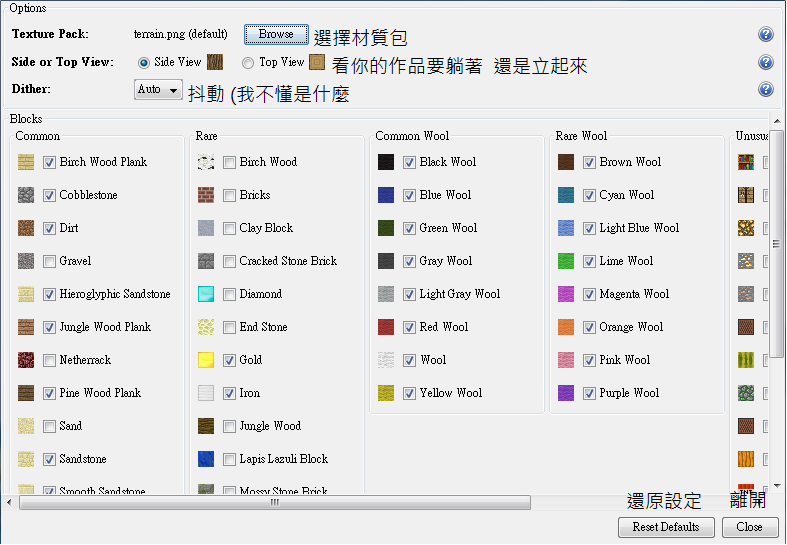Click the Cyan Wool color swatch

(566, 195)
